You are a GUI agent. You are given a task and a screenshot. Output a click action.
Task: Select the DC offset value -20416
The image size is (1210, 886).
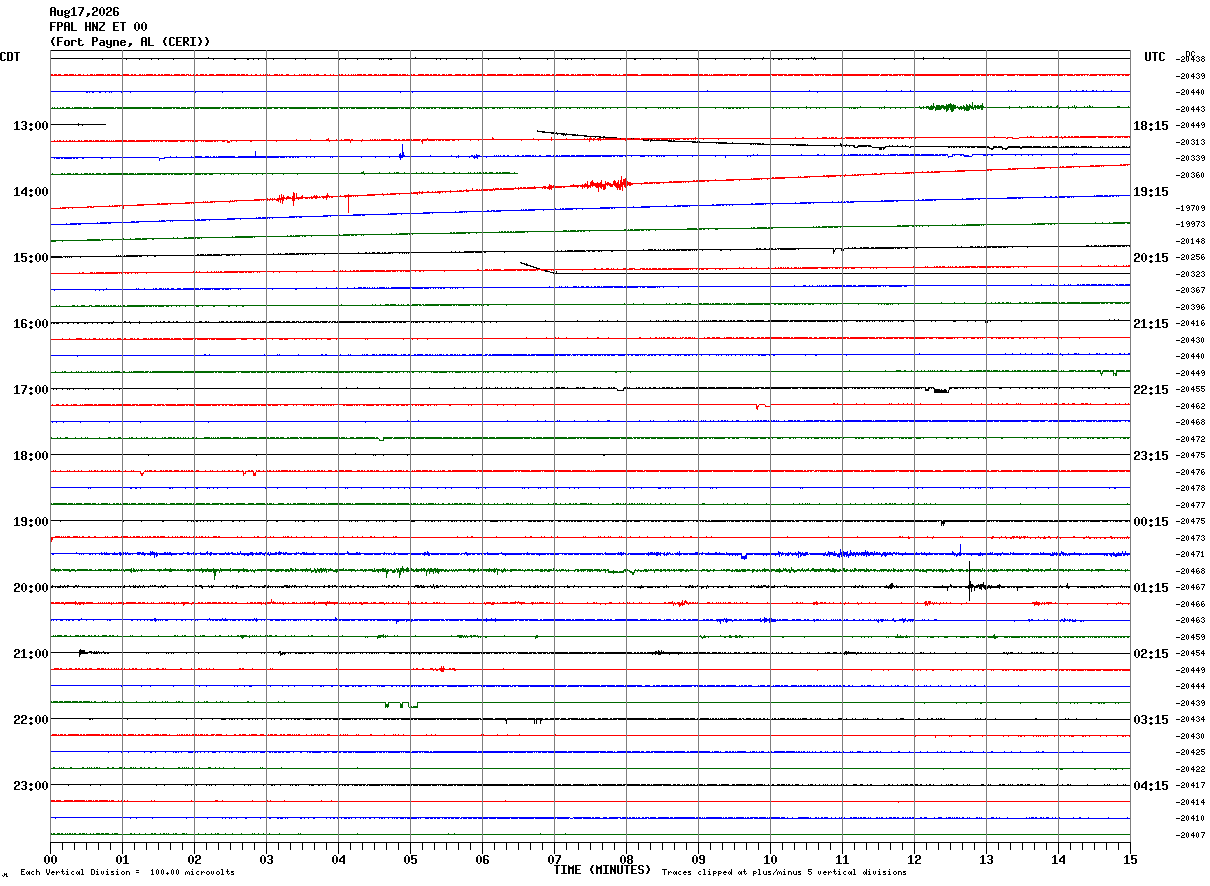[x=1190, y=323]
